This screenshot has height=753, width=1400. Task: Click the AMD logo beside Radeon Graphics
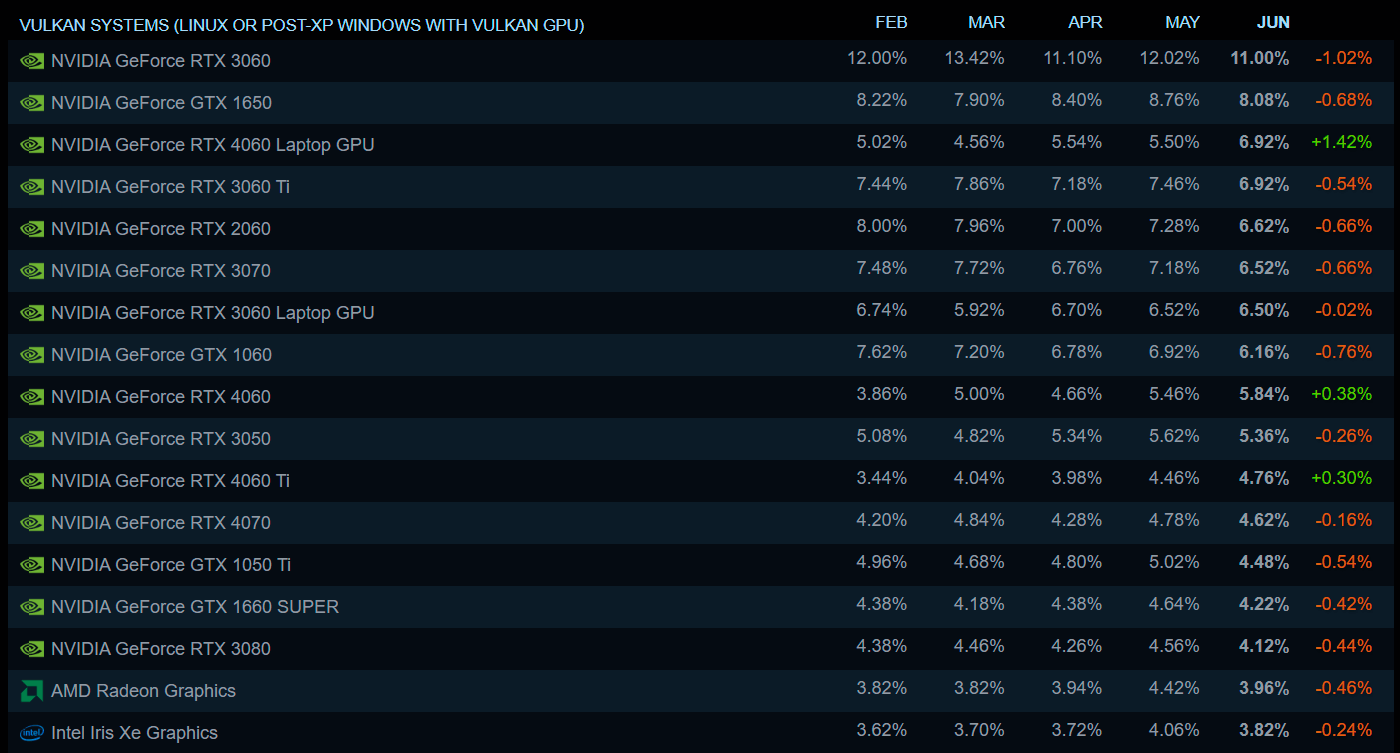(32, 691)
